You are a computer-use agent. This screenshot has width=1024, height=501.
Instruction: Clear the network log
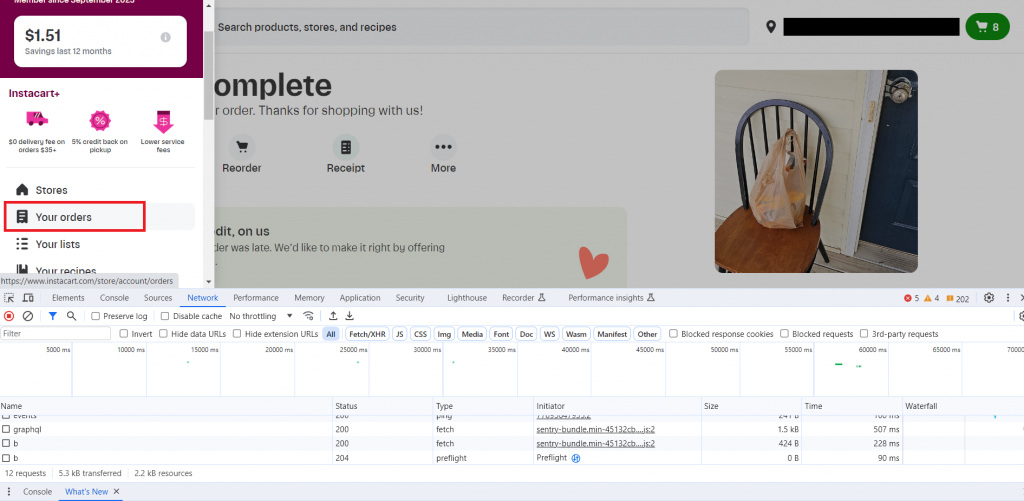pos(27,316)
